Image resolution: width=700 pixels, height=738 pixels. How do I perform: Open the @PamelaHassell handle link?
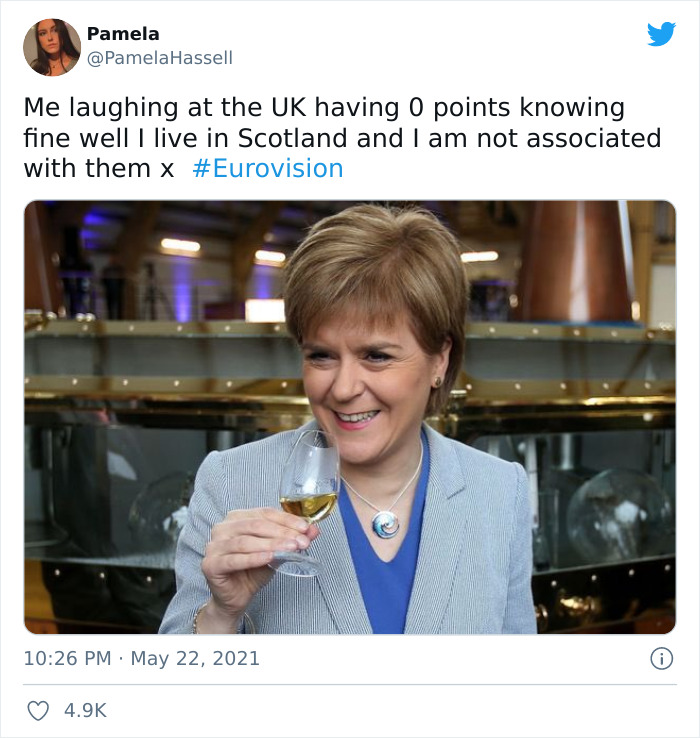tap(160, 58)
